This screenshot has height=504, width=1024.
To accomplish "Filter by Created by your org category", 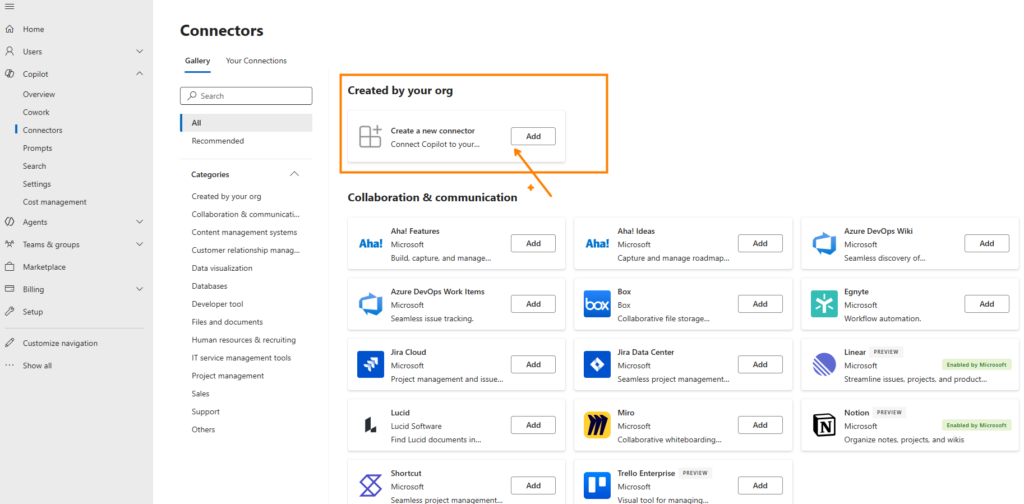I will (x=226, y=197).
